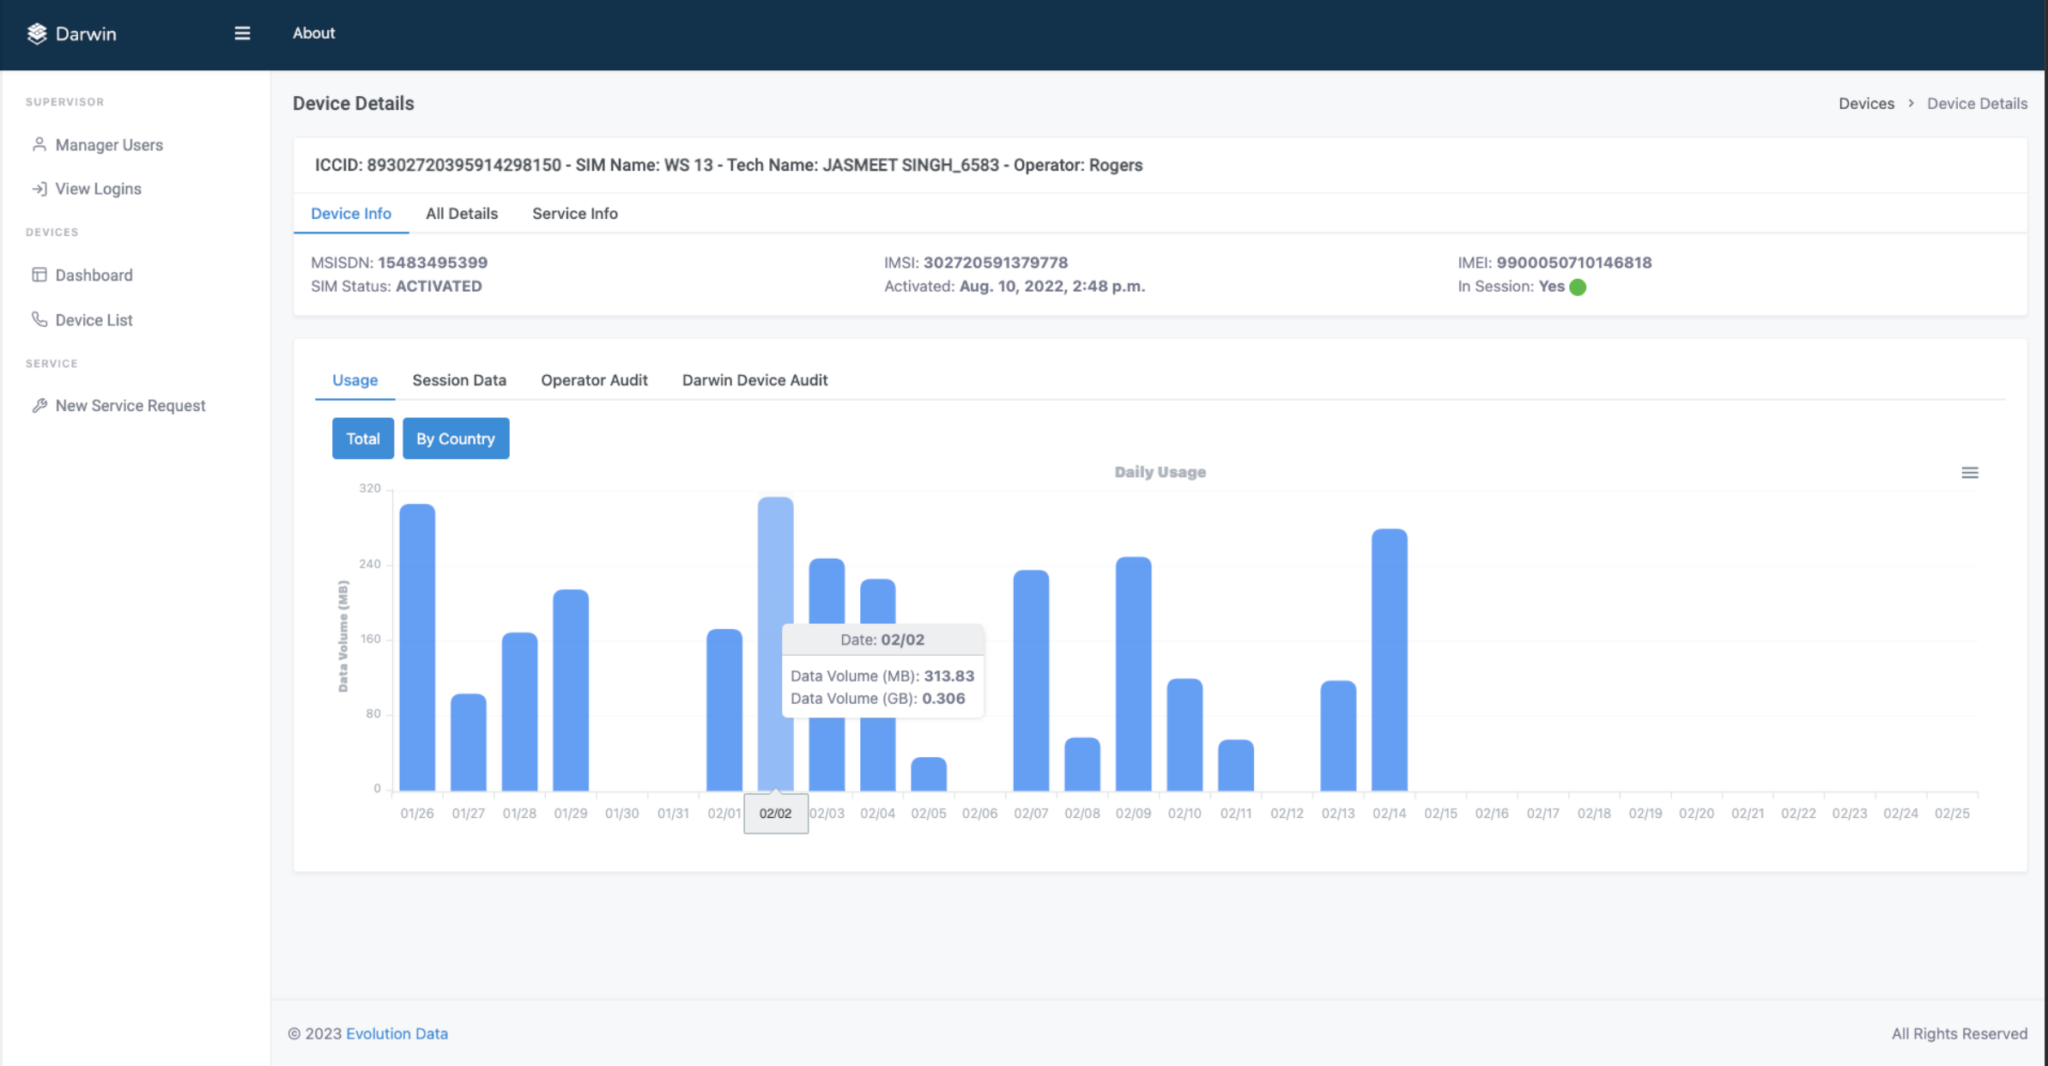Viewport: 2048px width, 1066px height.
Task: Click the green In Session status dot
Action: point(1578,287)
